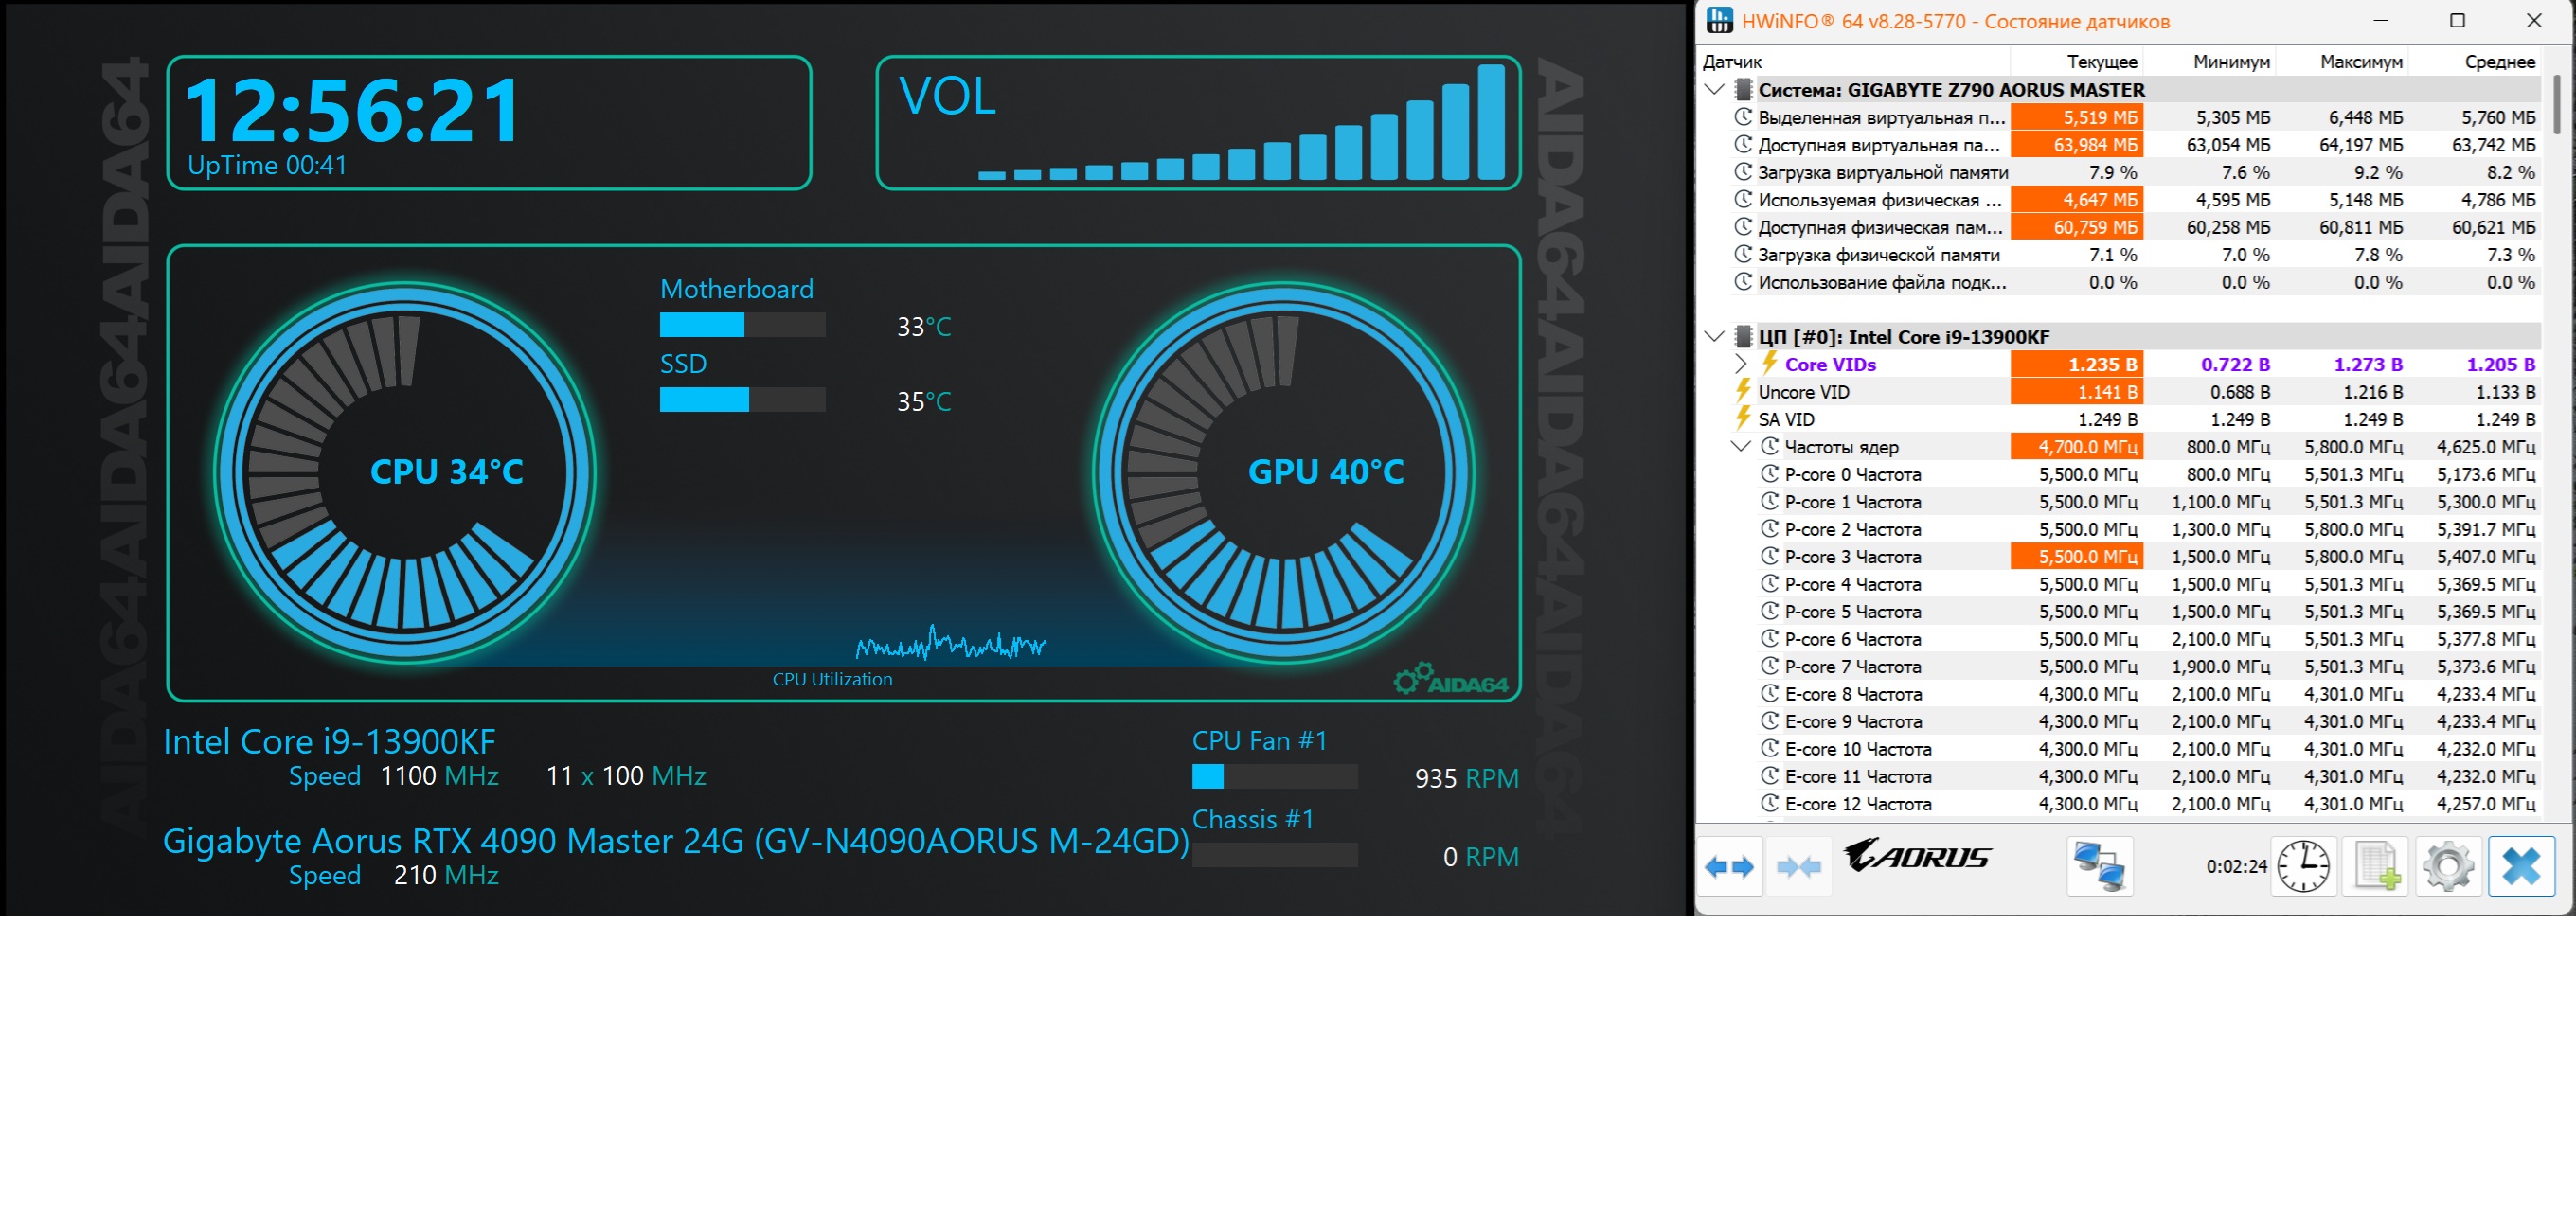
Task: Click the HWiNFO vertical scrollbar thumb
Action: click(x=2558, y=104)
